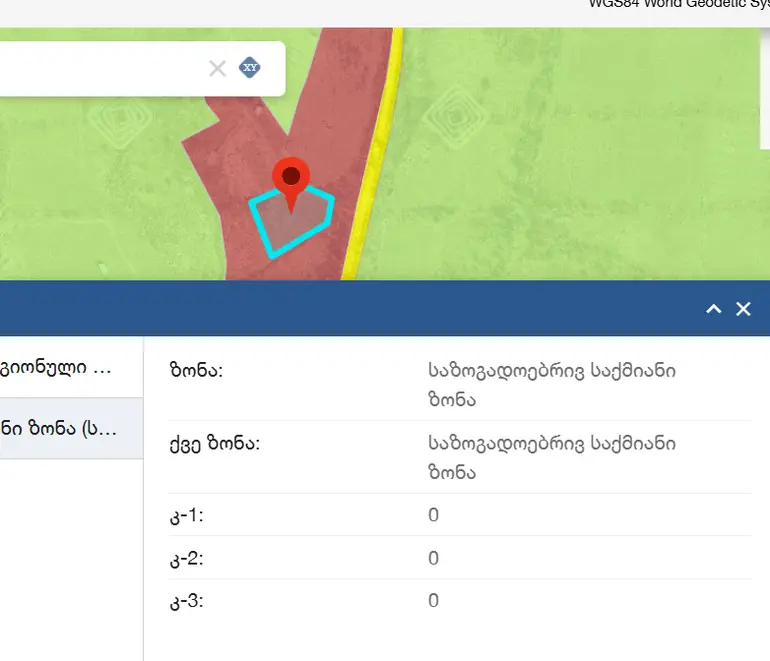Click the 0 value next to კ-3
This screenshot has width=770, height=661.
pyautogui.click(x=433, y=601)
